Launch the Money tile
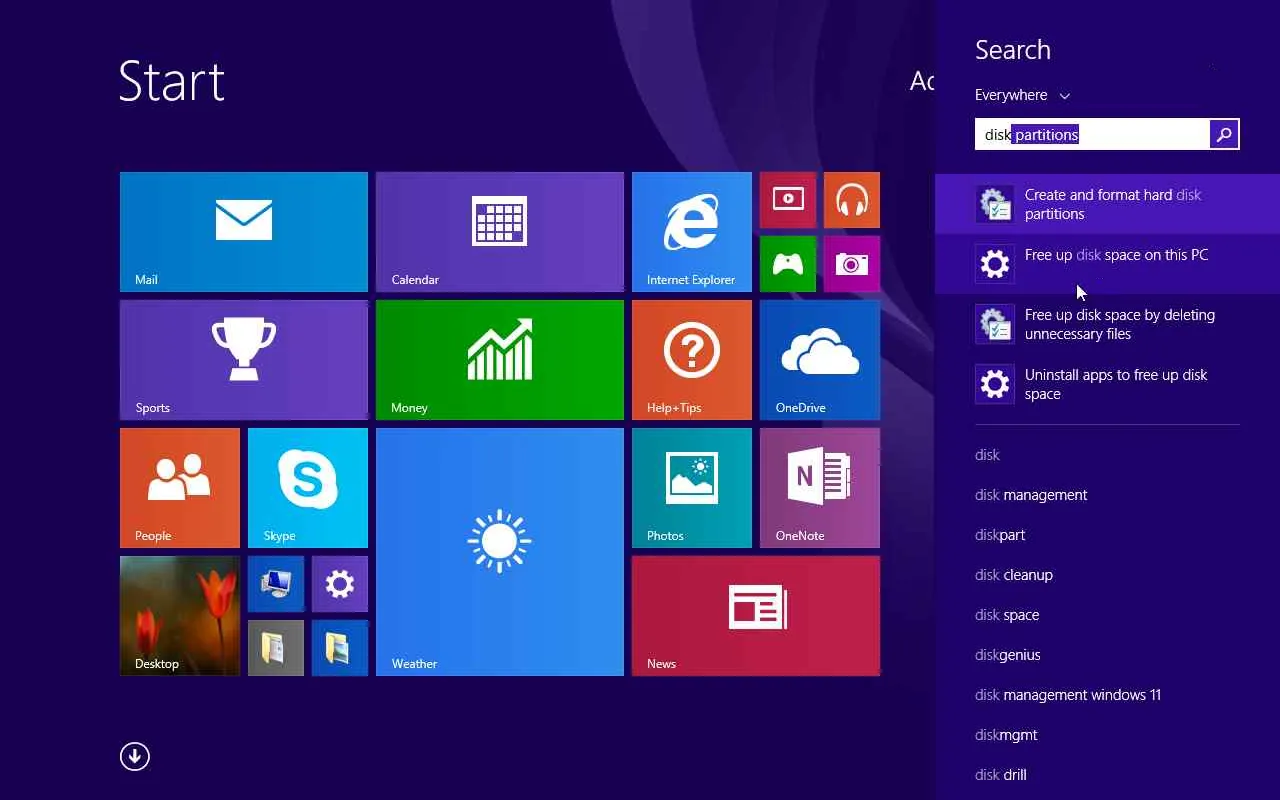Viewport: 1280px width, 800px height. (500, 360)
